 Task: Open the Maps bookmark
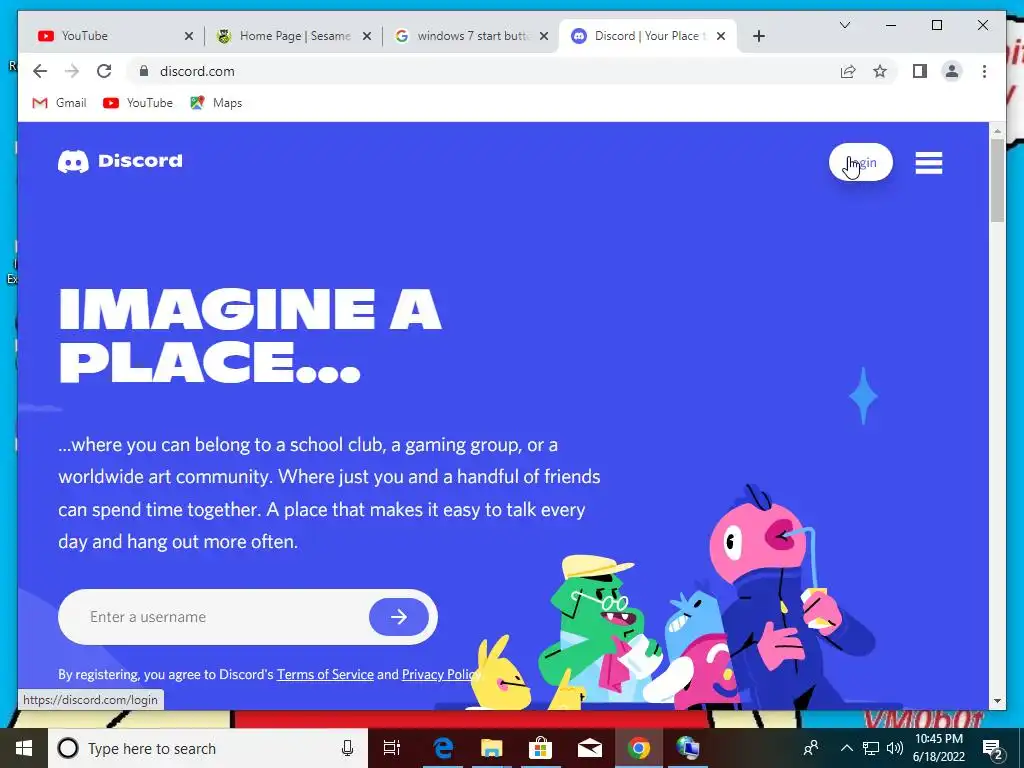coord(216,103)
